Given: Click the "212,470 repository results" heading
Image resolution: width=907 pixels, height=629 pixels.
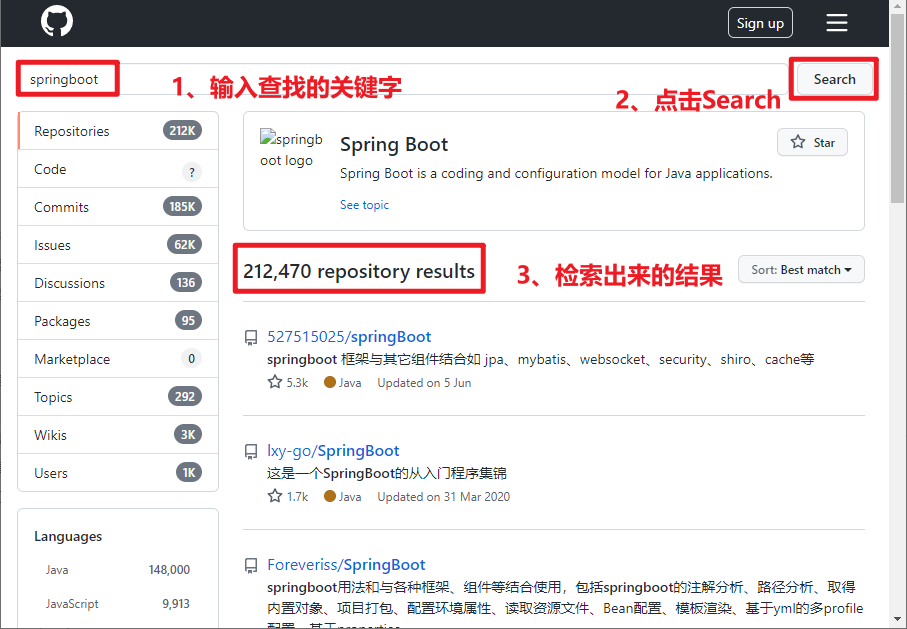Looking at the screenshot, I should (359, 271).
